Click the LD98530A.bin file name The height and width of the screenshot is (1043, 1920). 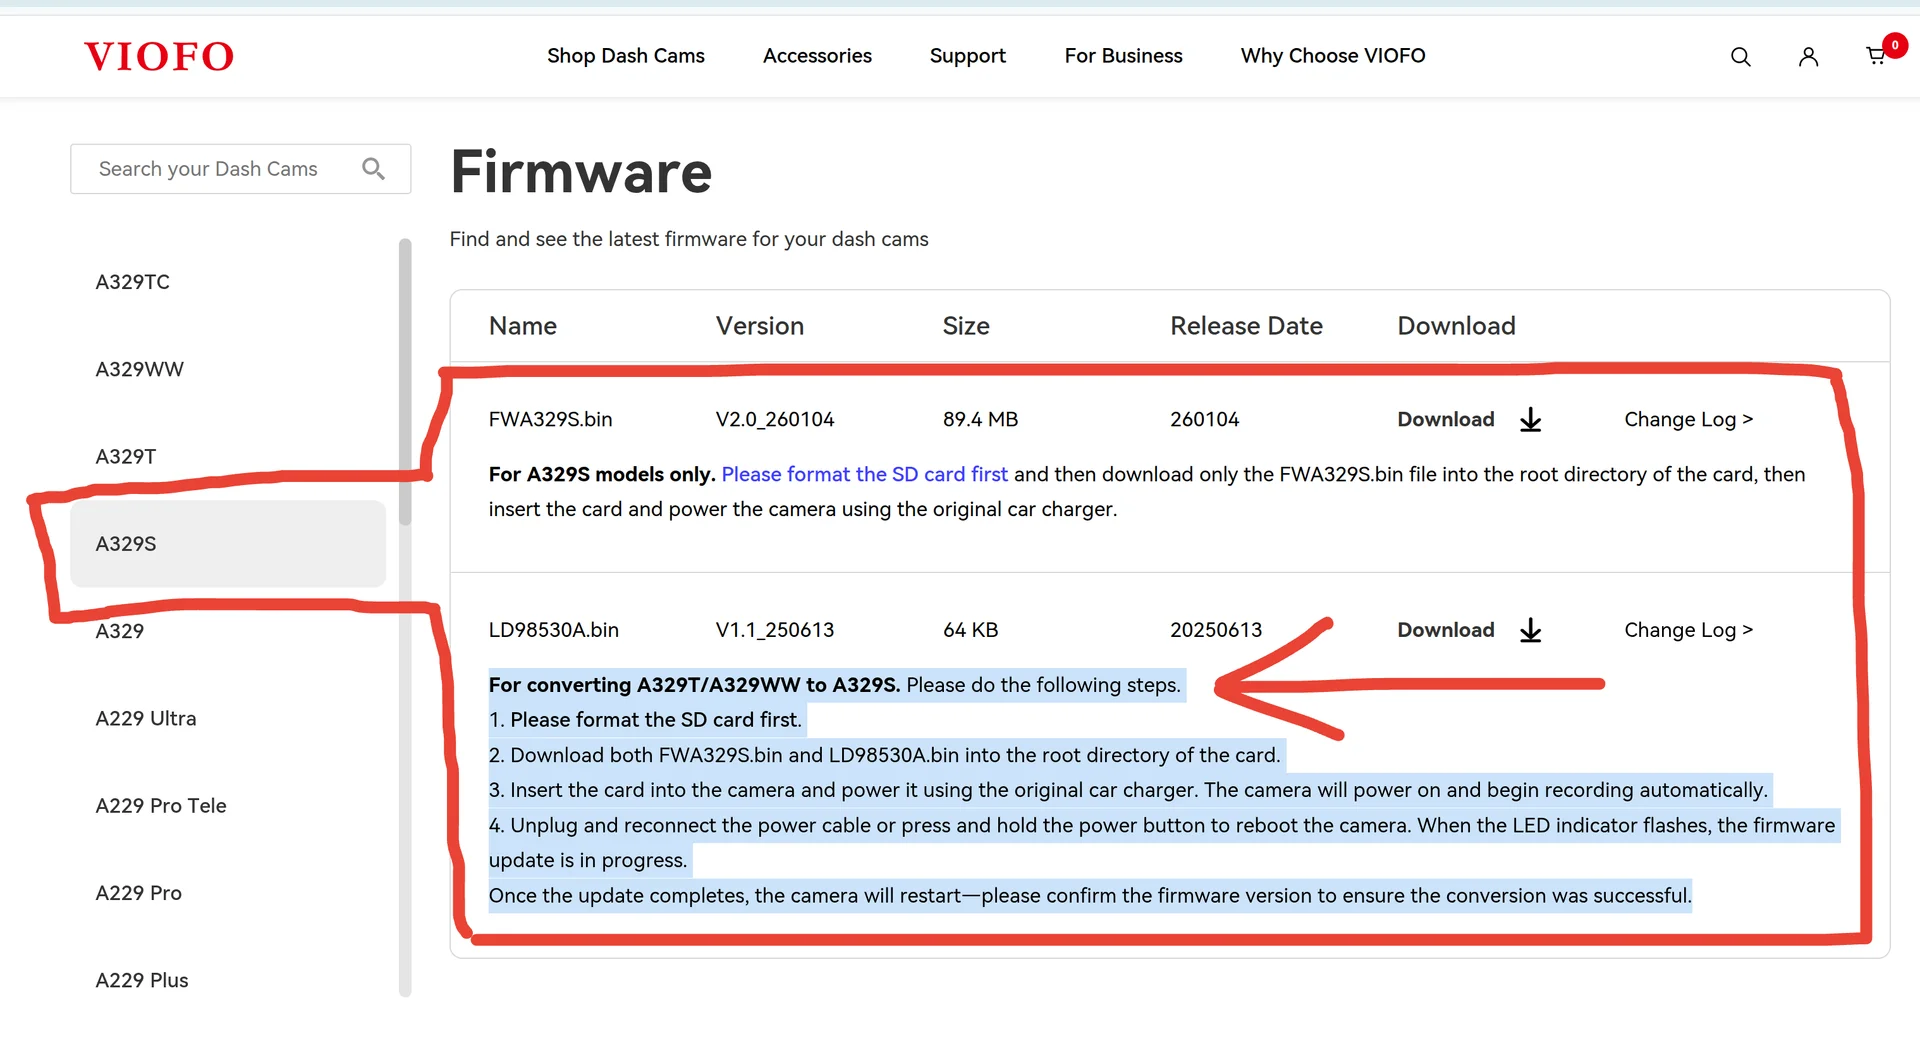554,630
